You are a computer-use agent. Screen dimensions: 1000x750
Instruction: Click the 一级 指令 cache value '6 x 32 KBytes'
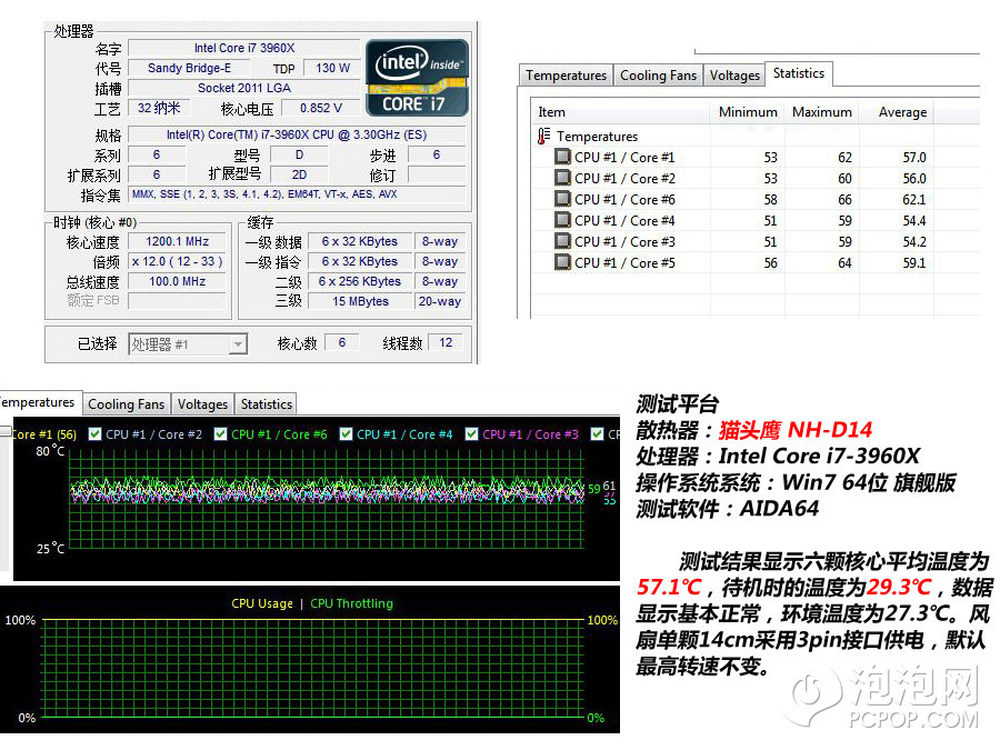pos(360,261)
